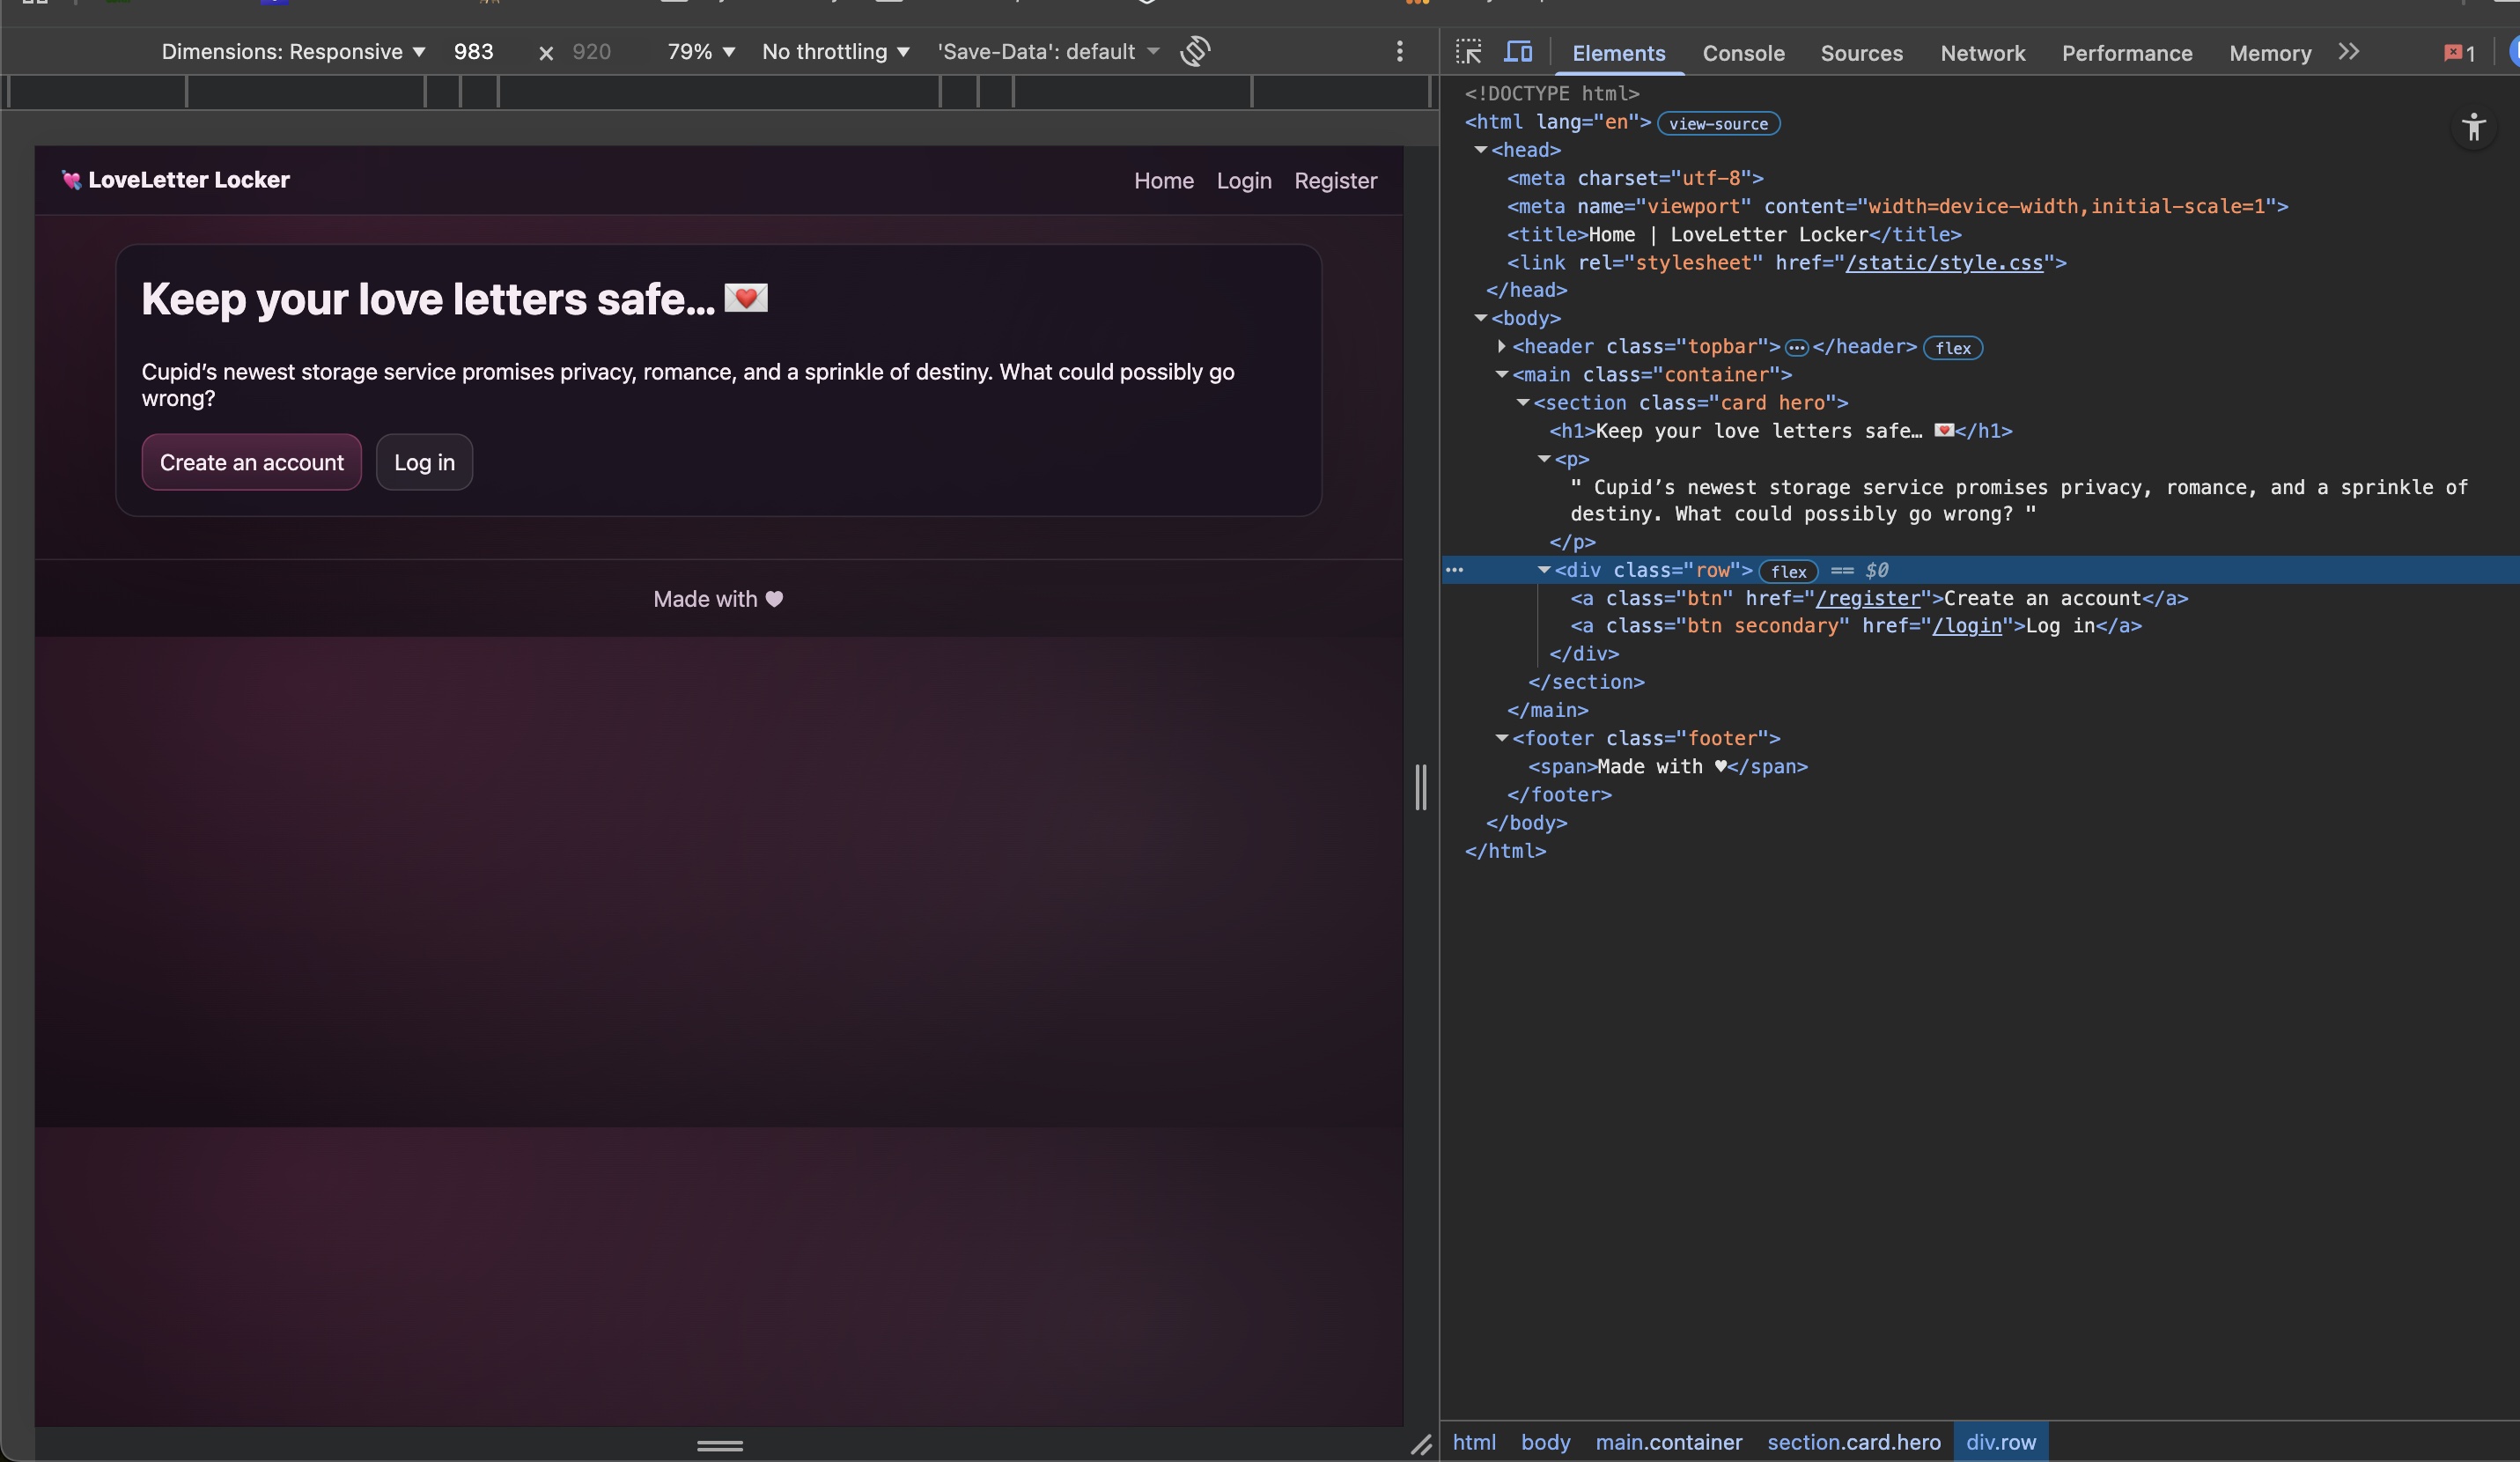Open the 79% zoom level dropdown
This screenshot has width=2520, height=1462.
699,52
